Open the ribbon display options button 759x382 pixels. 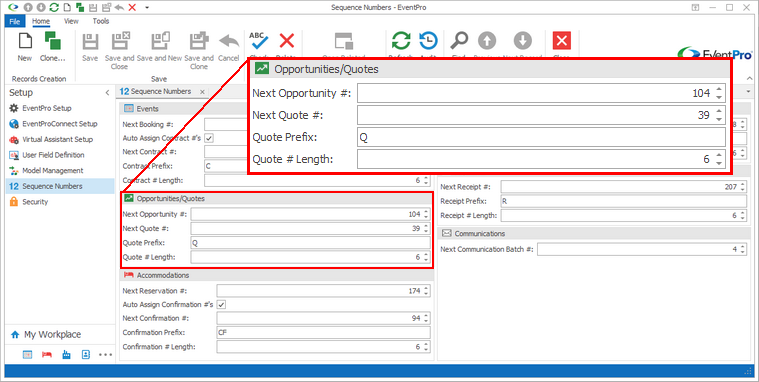pos(695,7)
